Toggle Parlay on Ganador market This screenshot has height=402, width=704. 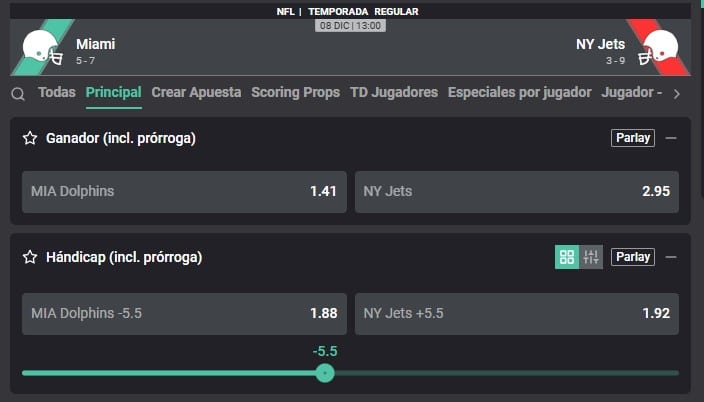pos(633,138)
